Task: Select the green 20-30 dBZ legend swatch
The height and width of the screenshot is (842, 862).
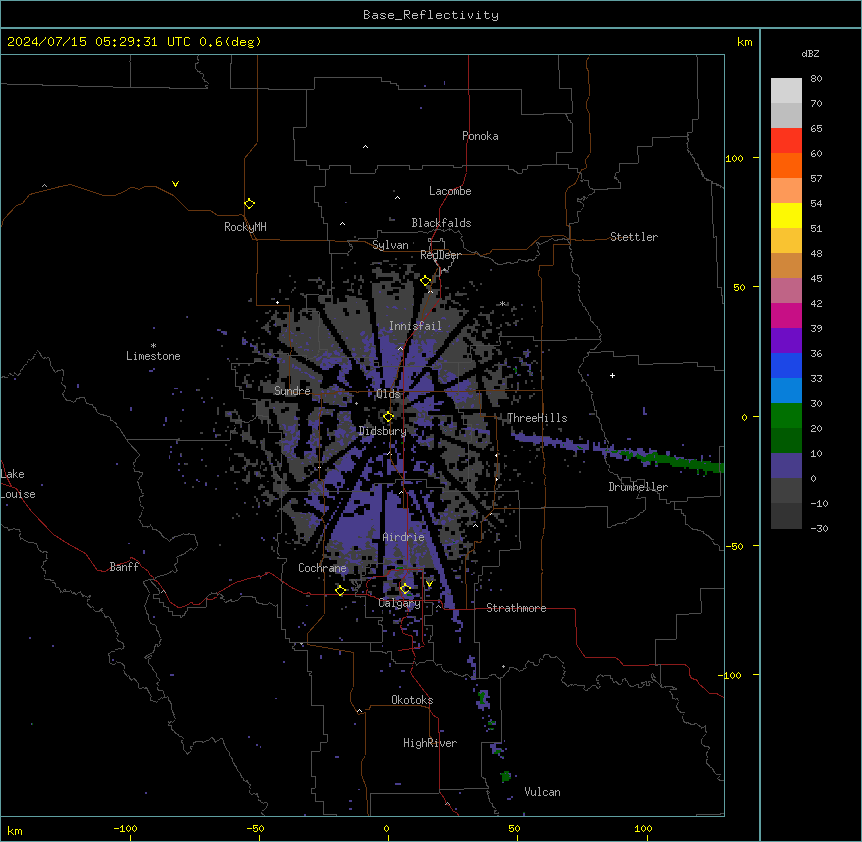Action: [x=786, y=416]
